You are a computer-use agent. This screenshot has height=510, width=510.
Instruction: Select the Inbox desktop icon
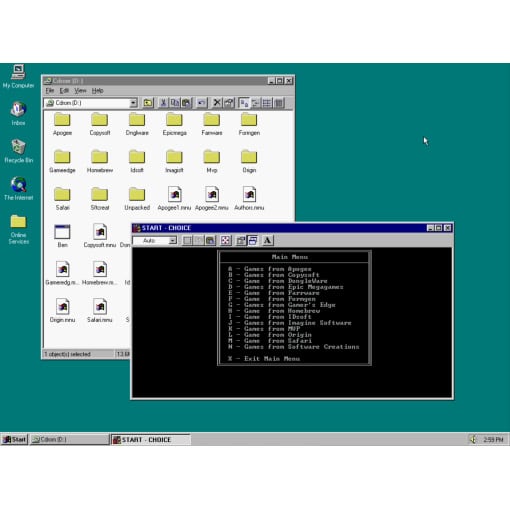tap(18, 114)
